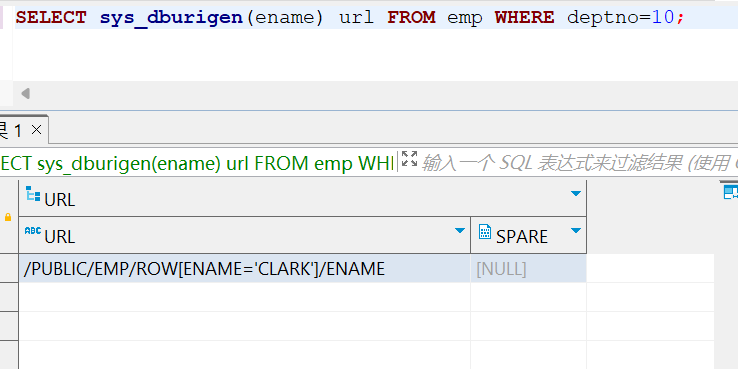The height and width of the screenshot is (369, 738).
Task: Click the panels toggle icon at right edge
Action: tap(731, 193)
